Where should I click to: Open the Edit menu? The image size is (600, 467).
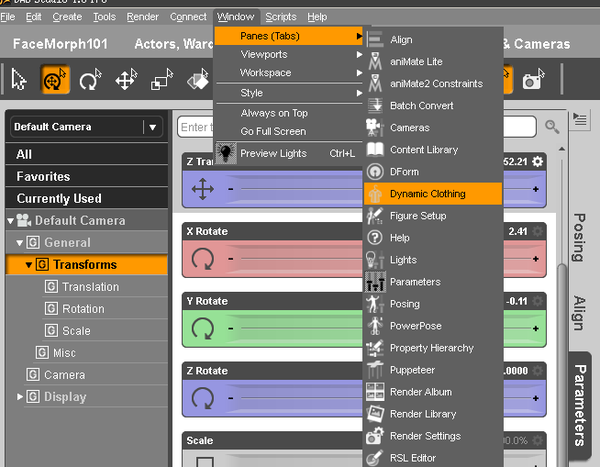(x=33, y=17)
